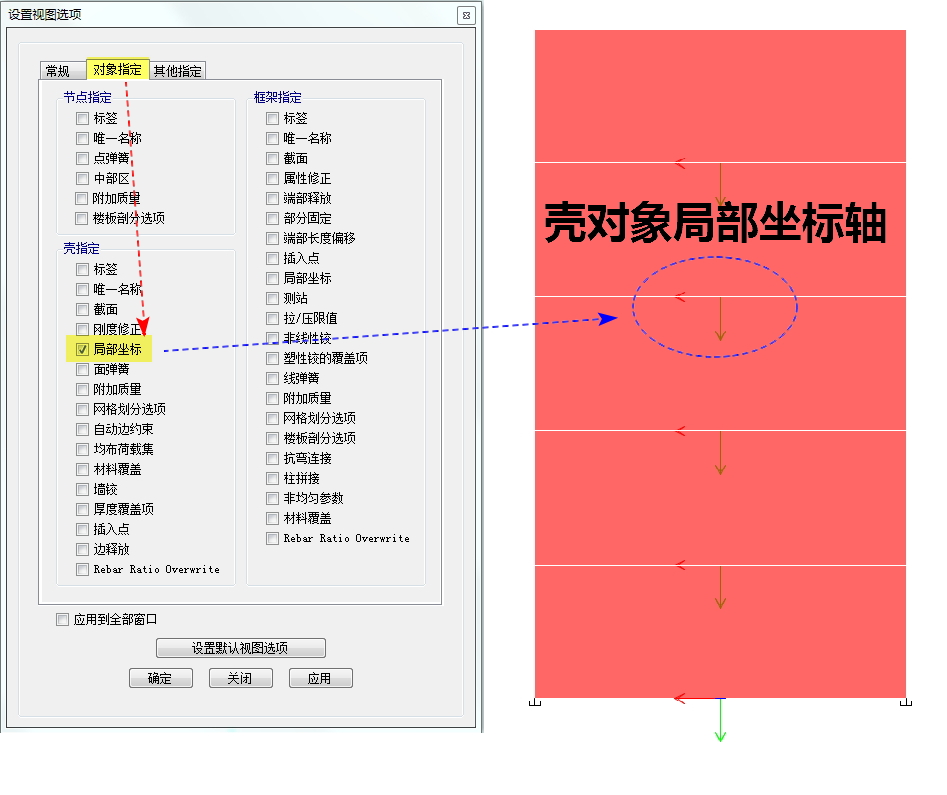Click the 设置默认视图选项 button
The width and height of the screenshot is (947, 795).
(x=241, y=648)
